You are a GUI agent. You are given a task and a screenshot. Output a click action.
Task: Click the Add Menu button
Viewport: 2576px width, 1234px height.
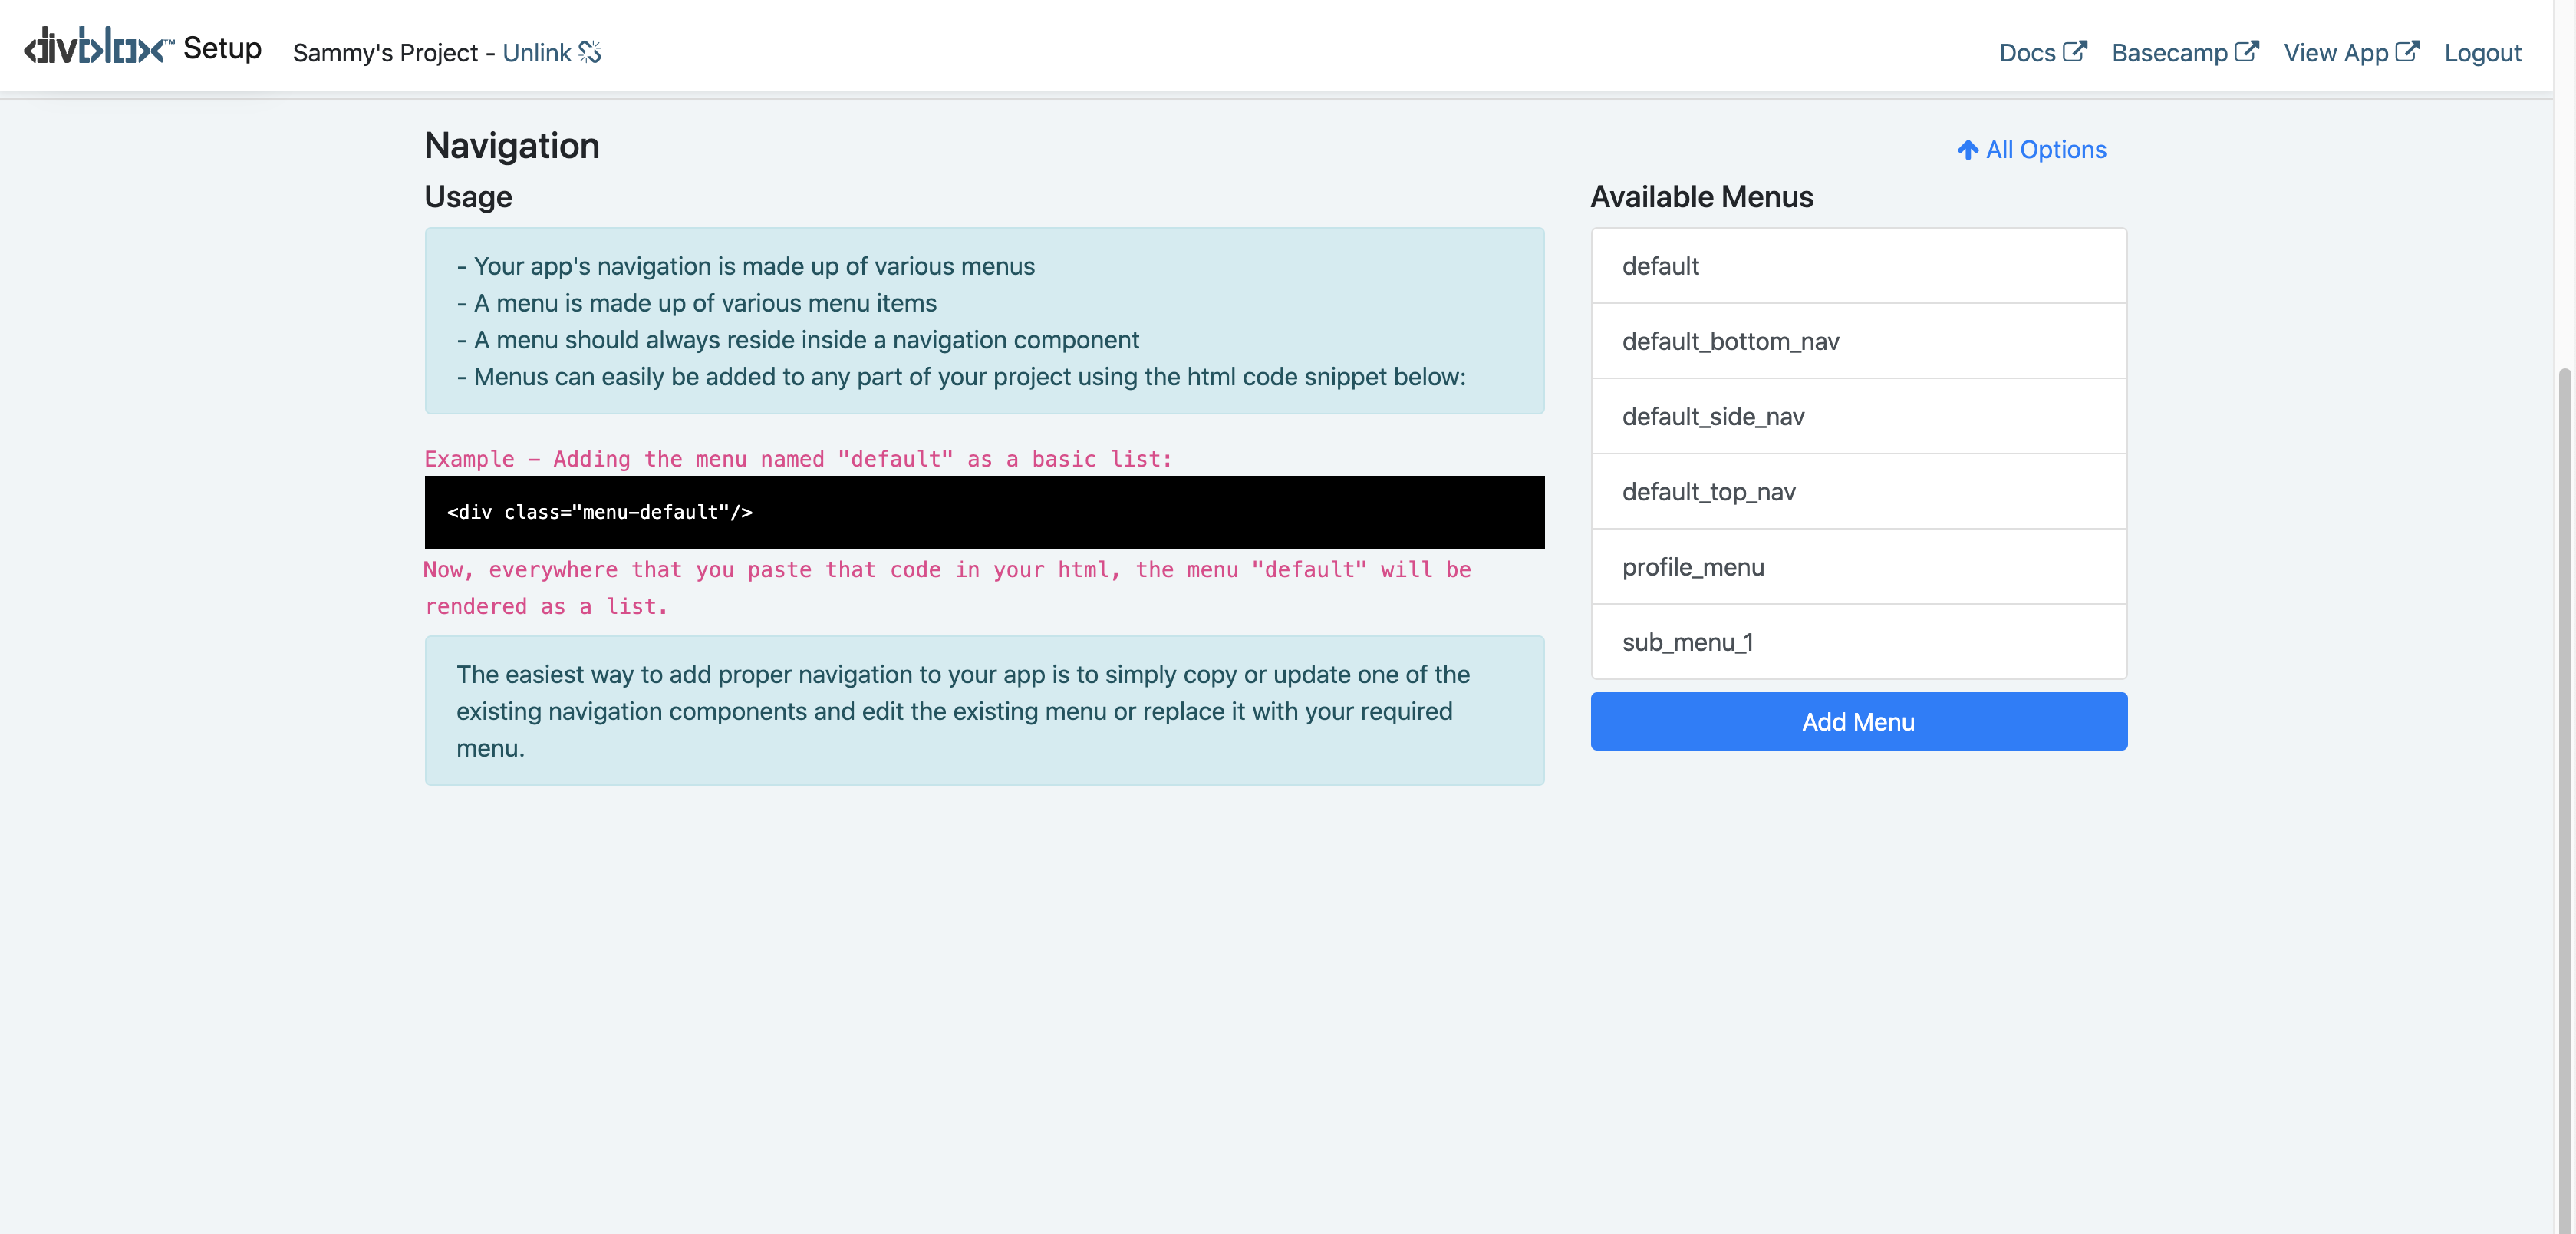point(1858,721)
